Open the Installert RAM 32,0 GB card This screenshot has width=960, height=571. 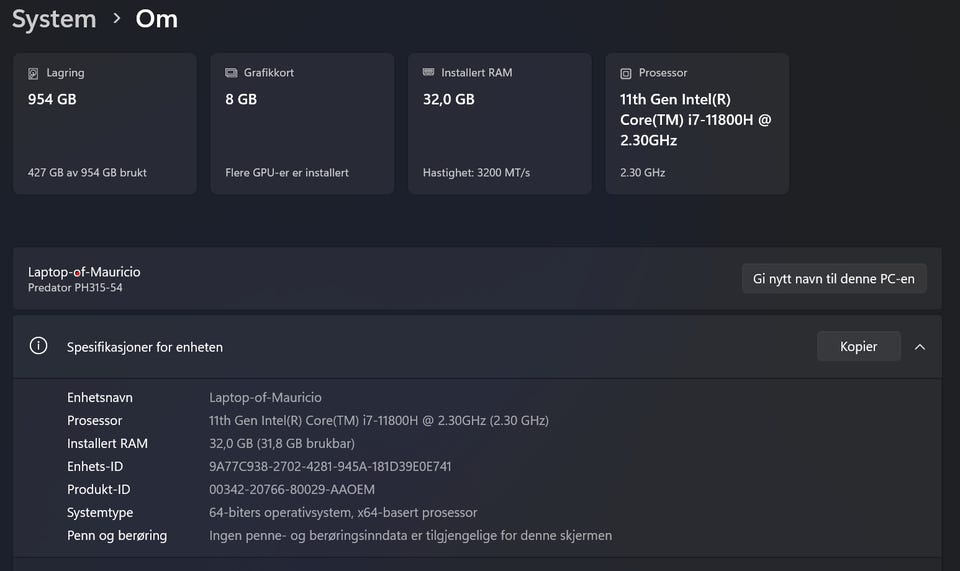coord(500,123)
